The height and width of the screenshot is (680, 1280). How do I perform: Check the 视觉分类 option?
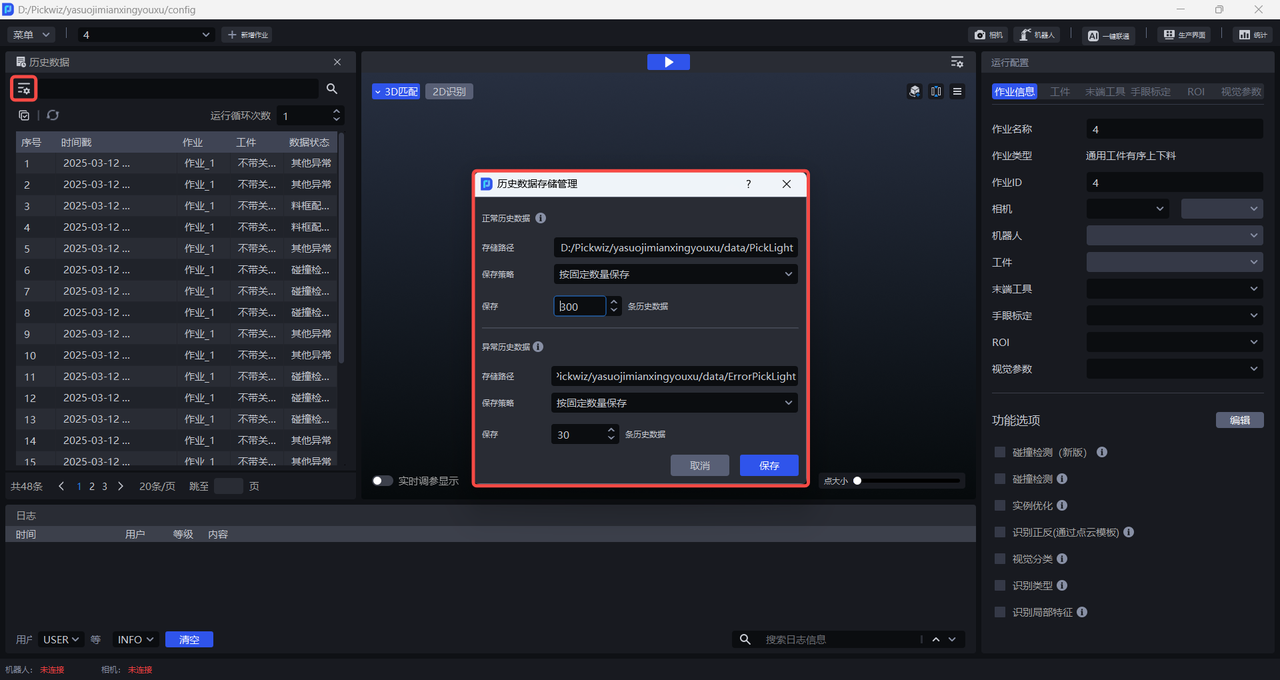[1000, 559]
